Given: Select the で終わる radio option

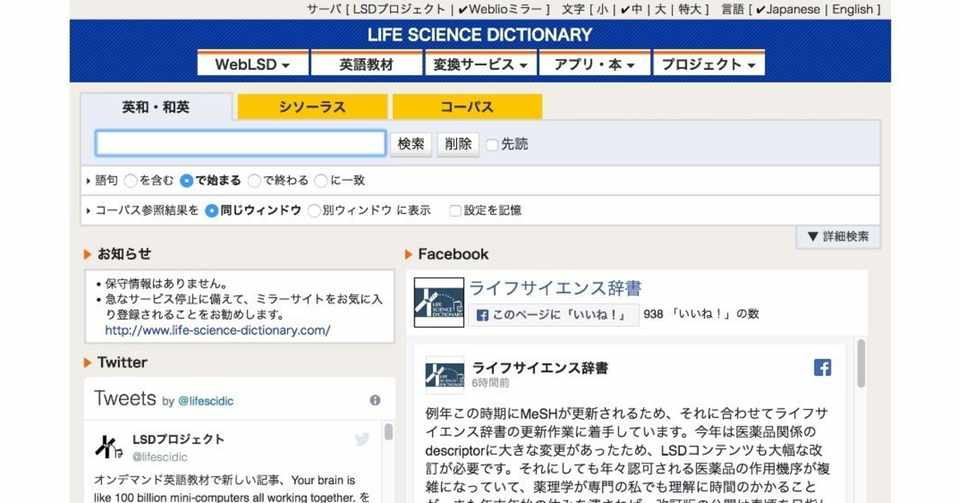Looking at the screenshot, I should coord(254,181).
